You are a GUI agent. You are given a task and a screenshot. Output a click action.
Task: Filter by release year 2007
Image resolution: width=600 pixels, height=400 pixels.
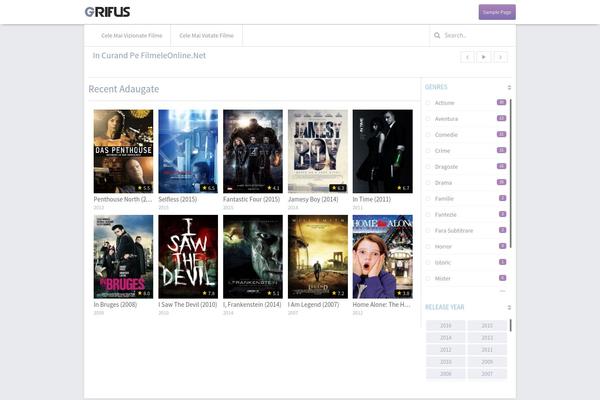tap(487, 374)
